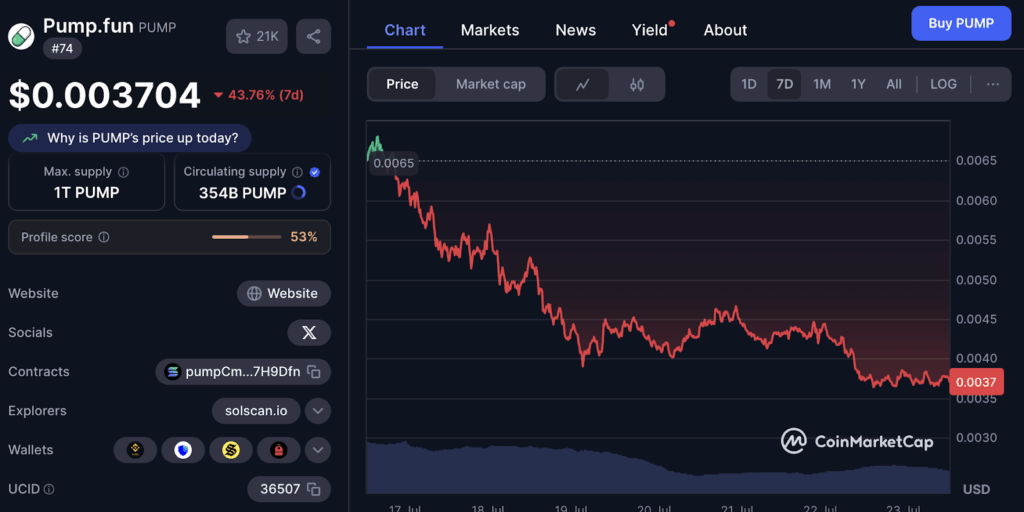Open the chart more options menu

(992, 84)
